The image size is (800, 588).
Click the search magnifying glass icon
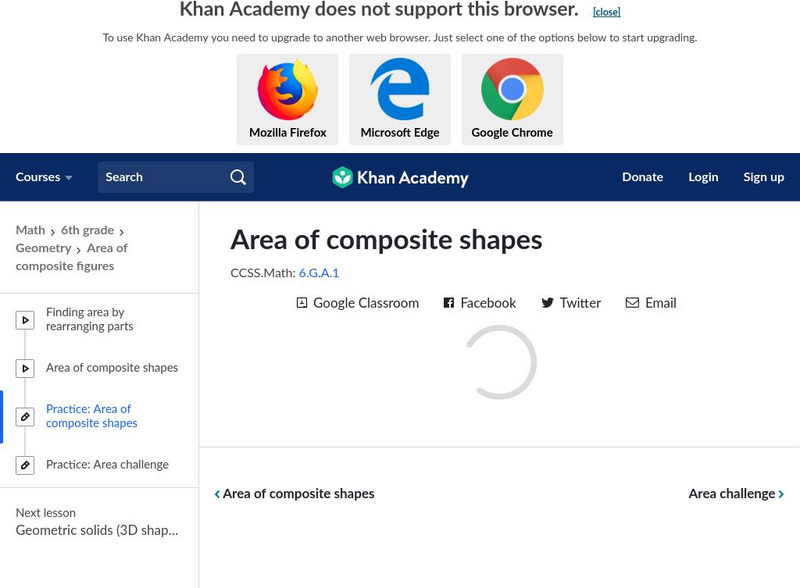point(238,177)
